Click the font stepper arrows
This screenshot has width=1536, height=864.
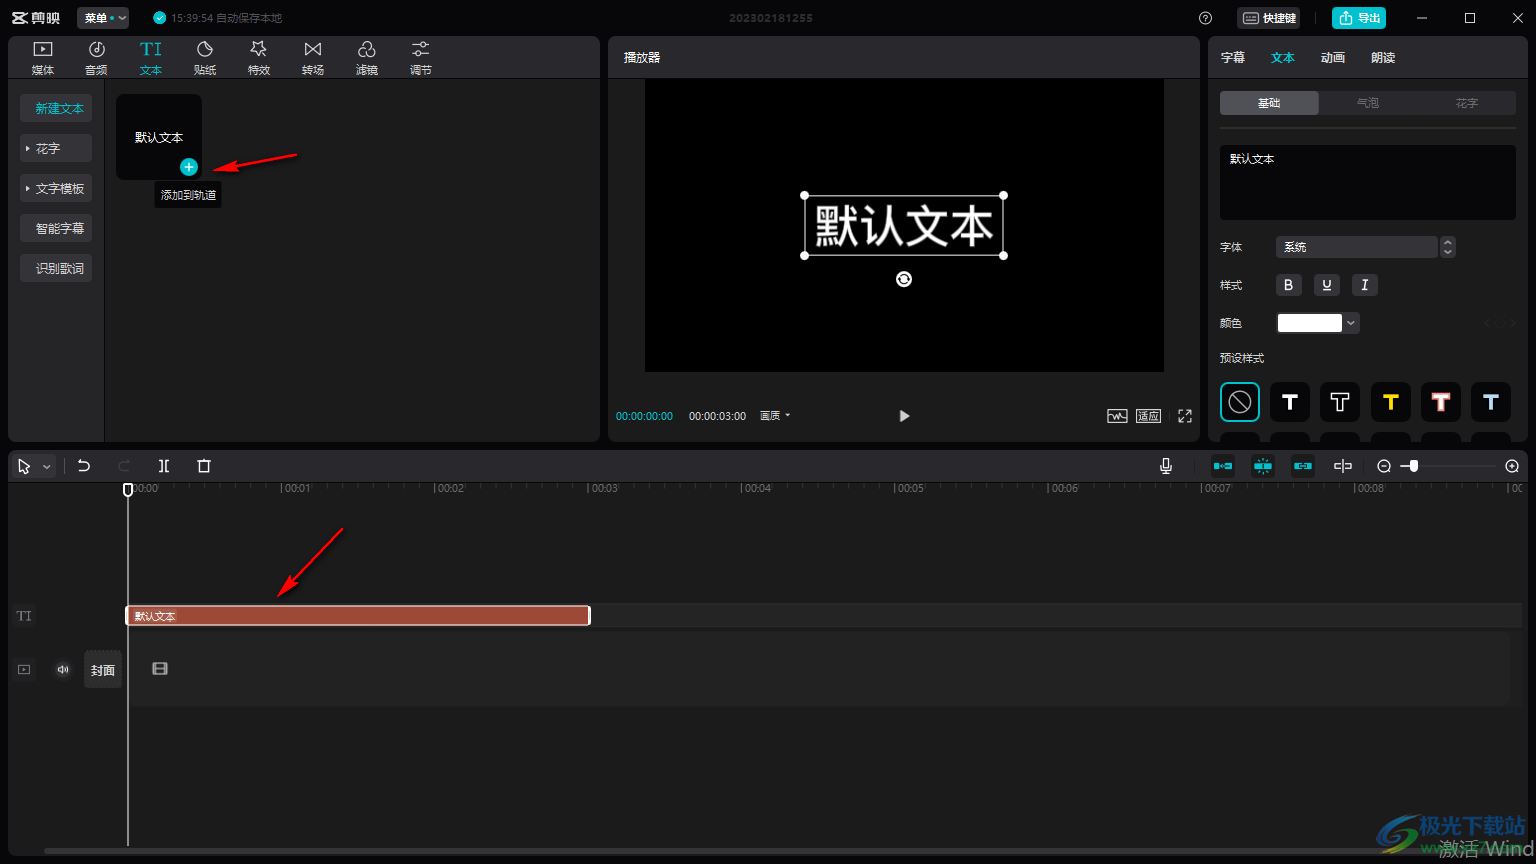[x=1447, y=247]
